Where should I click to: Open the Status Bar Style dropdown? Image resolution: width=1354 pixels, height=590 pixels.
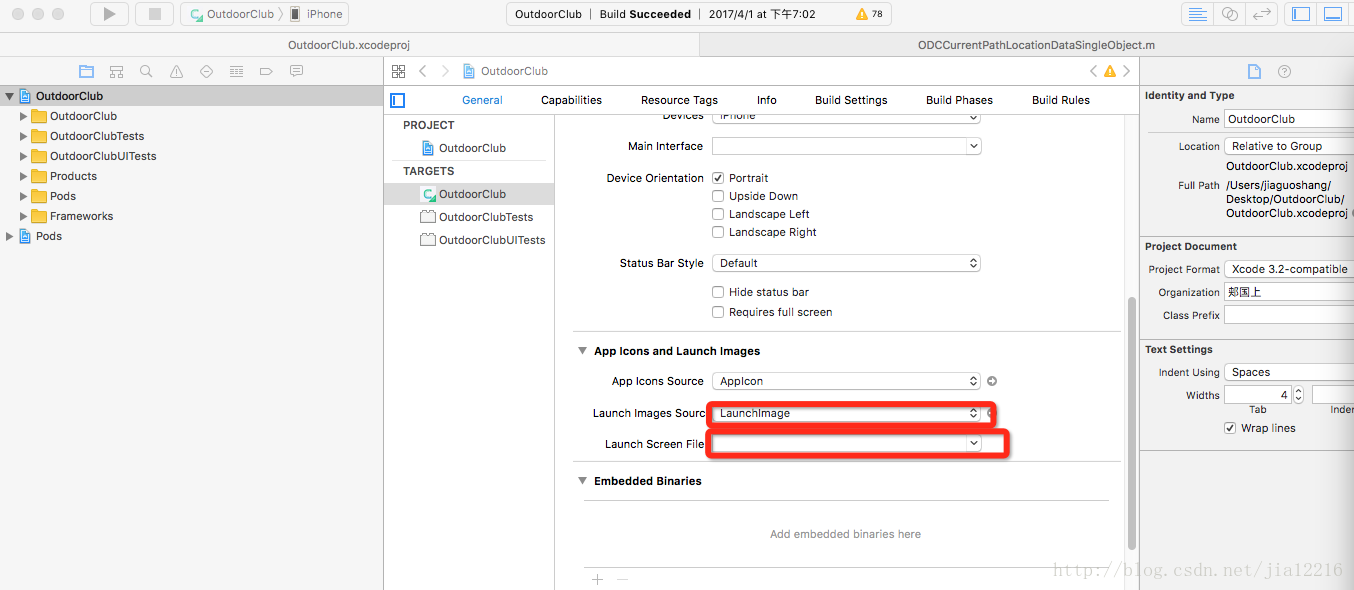846,263
